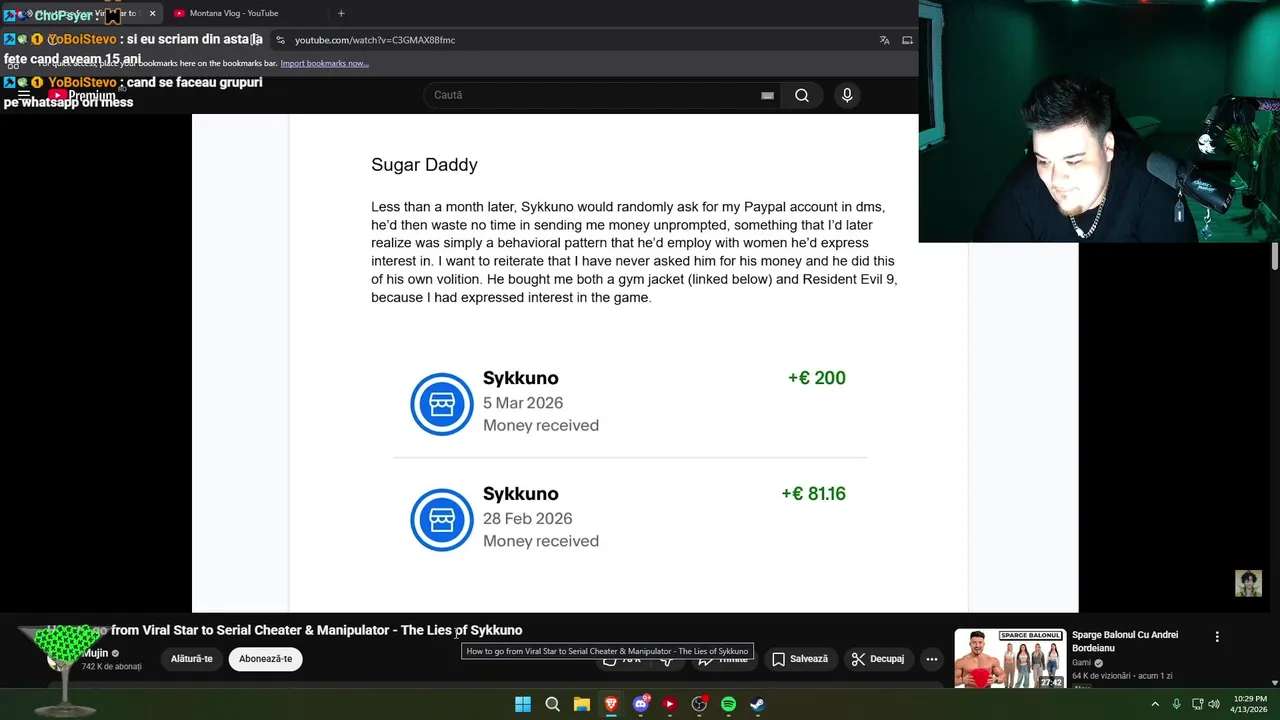The height and width of the screenshot is (720, 1280).
Task: Open Discord from taskbar
Action: tap(641, 704)
